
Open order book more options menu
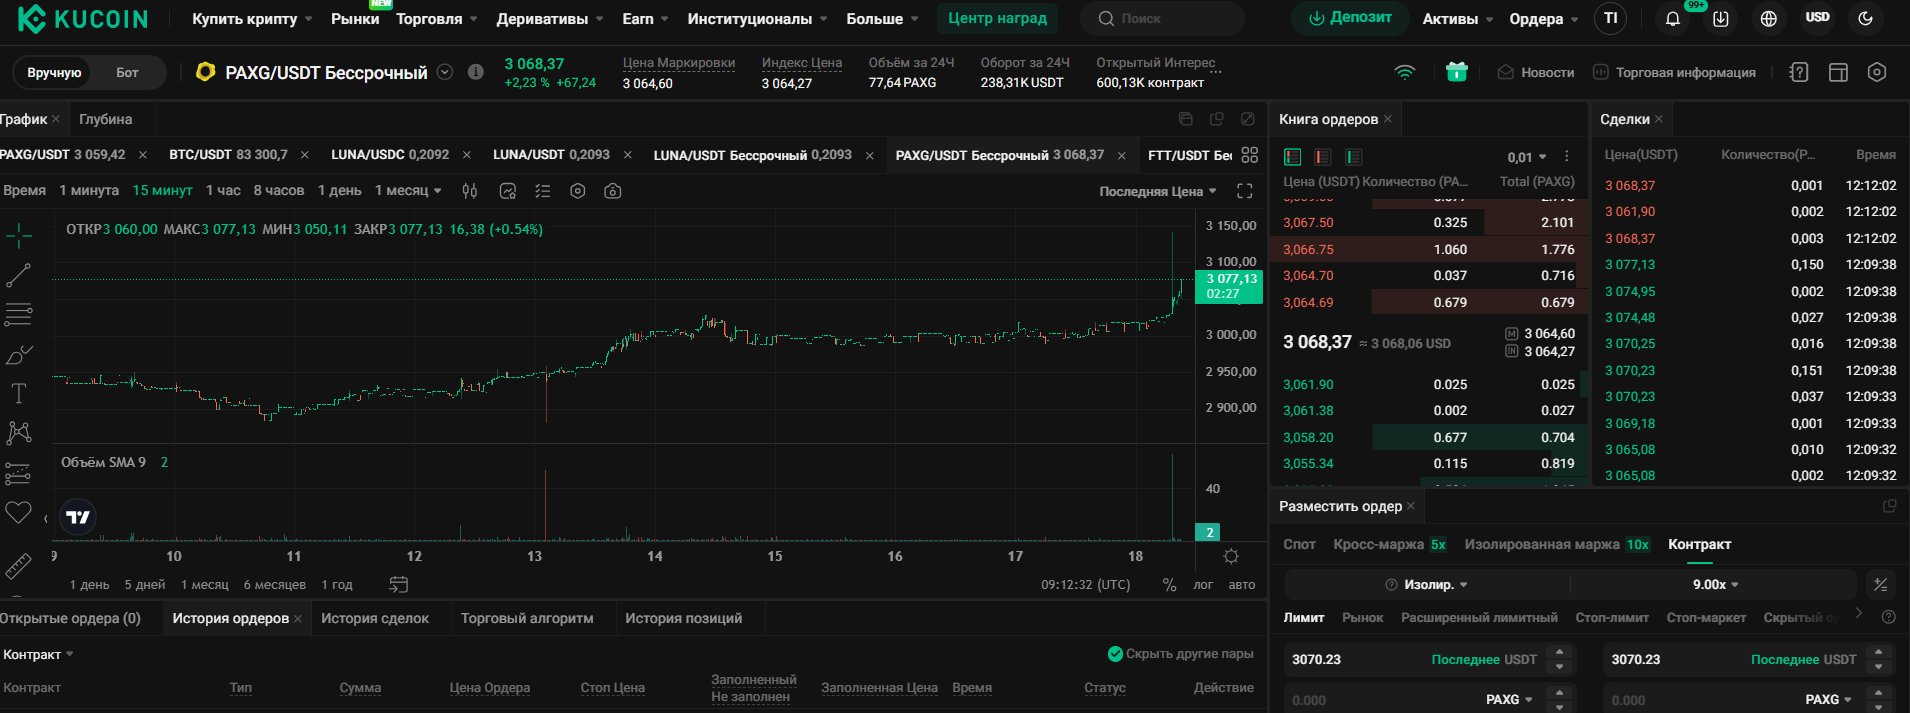point(1567,157)
